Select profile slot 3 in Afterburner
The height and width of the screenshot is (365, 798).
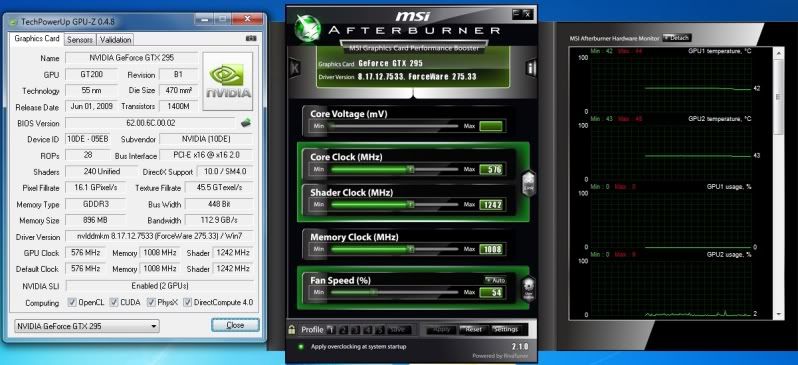tap(356, 329)
